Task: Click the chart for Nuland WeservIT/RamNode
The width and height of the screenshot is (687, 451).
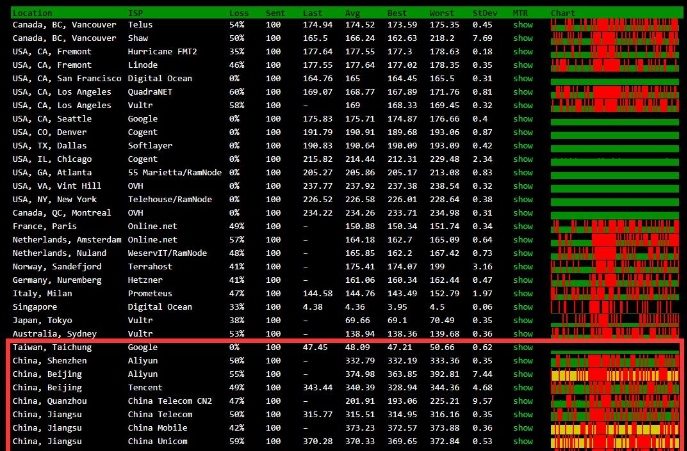Action: tap(615, 253)
